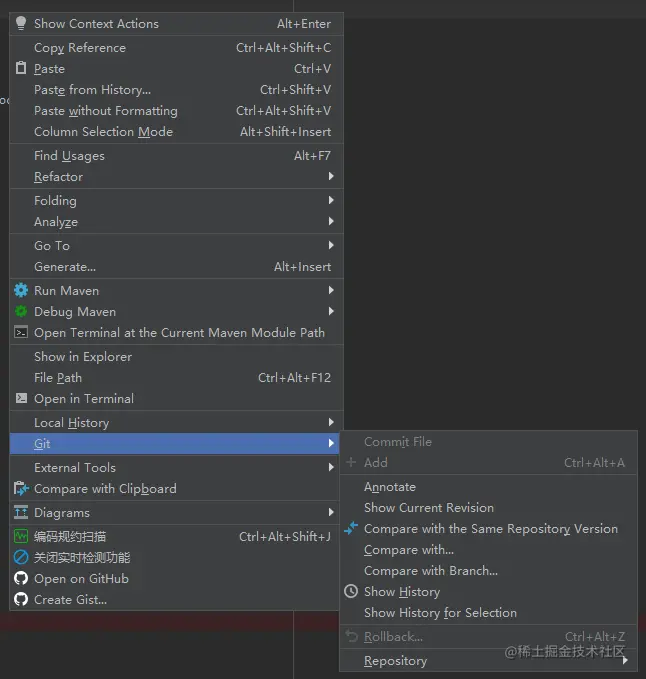Click the lightbulb Show Context Actions icon

(x=21, y=23)
